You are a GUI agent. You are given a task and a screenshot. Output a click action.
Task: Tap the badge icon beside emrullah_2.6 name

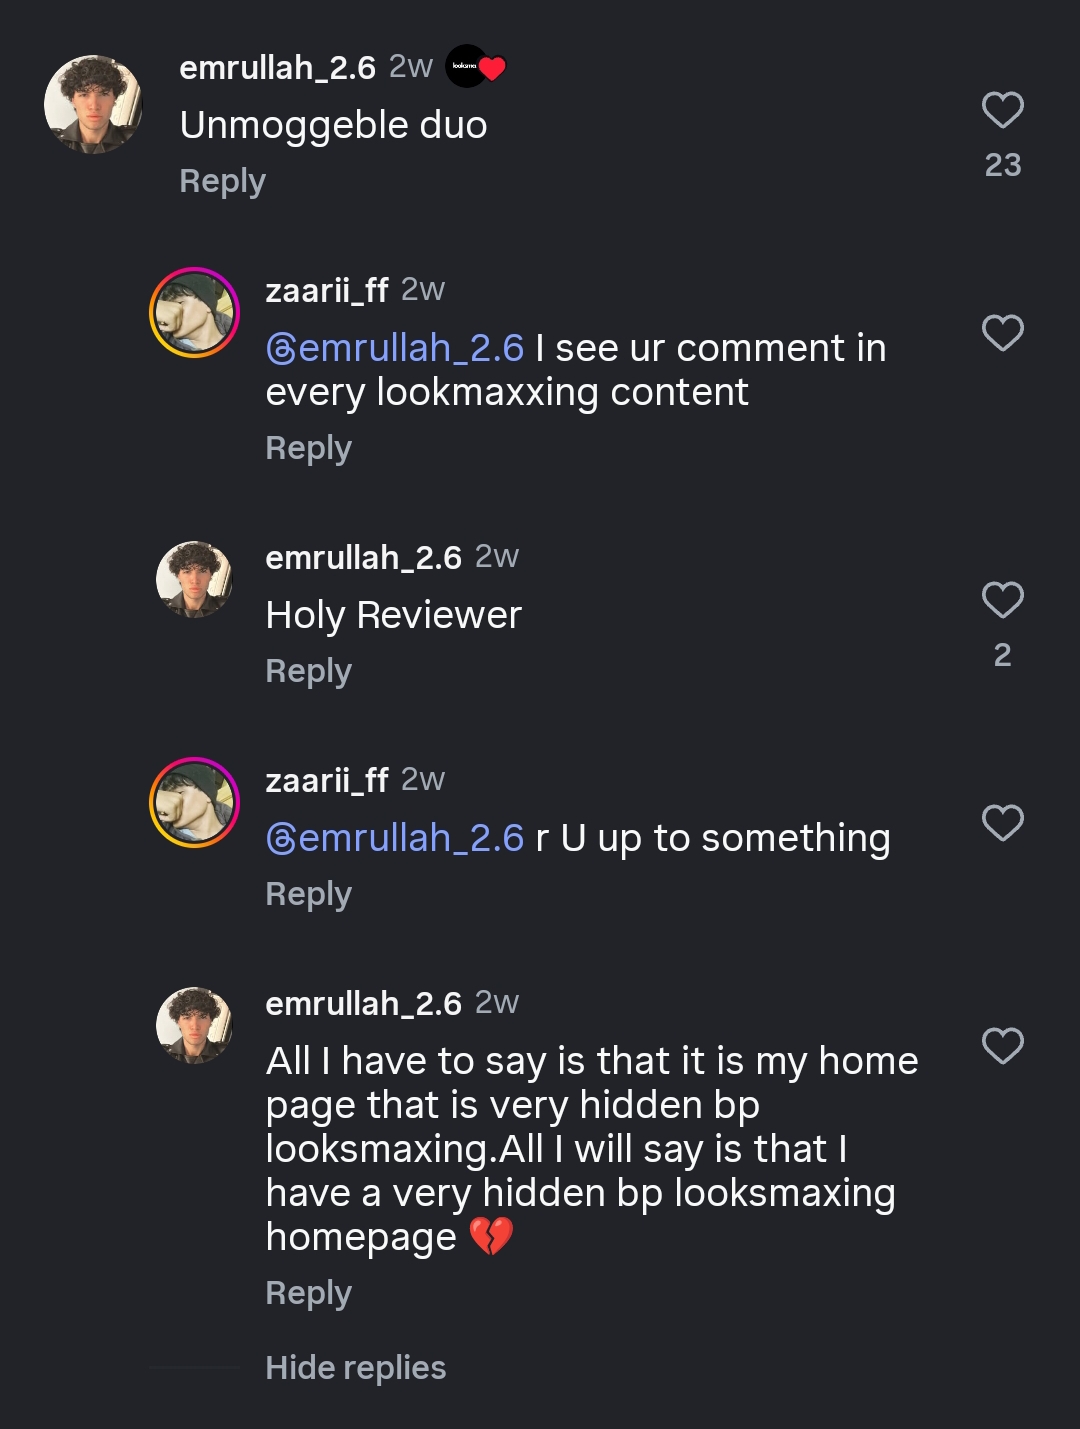click(475, 67)
